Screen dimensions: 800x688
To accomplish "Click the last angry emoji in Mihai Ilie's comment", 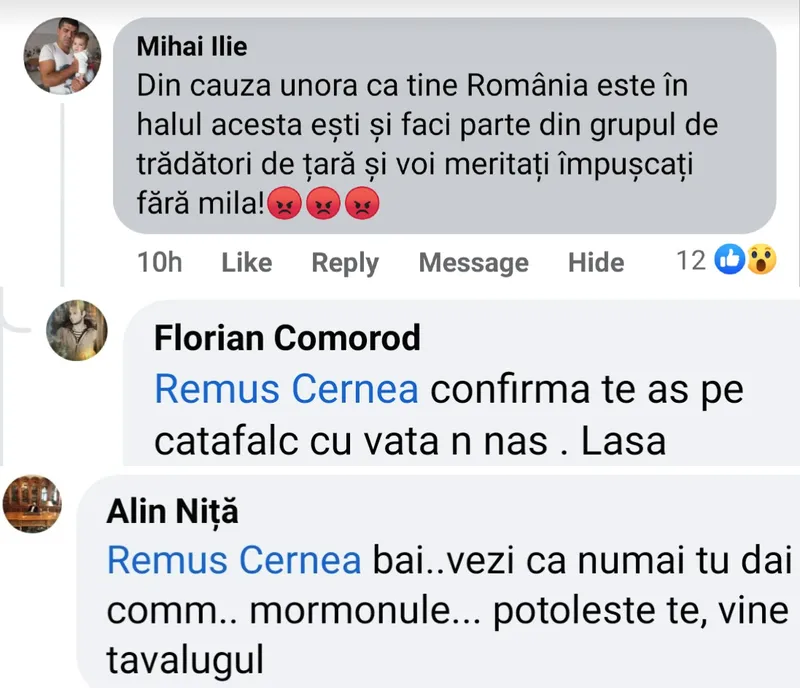I will tap(361, 204).
